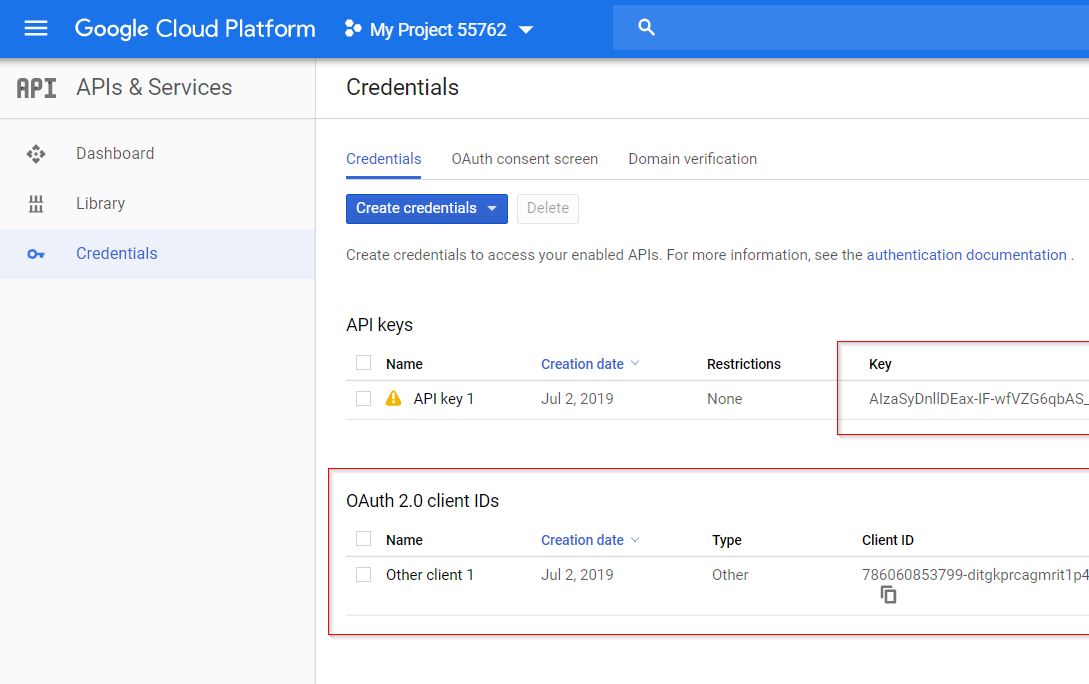This screenshot has width=1089, height=684.
Task: Expand the Create credentials dropdown
Action: point(492,208)
